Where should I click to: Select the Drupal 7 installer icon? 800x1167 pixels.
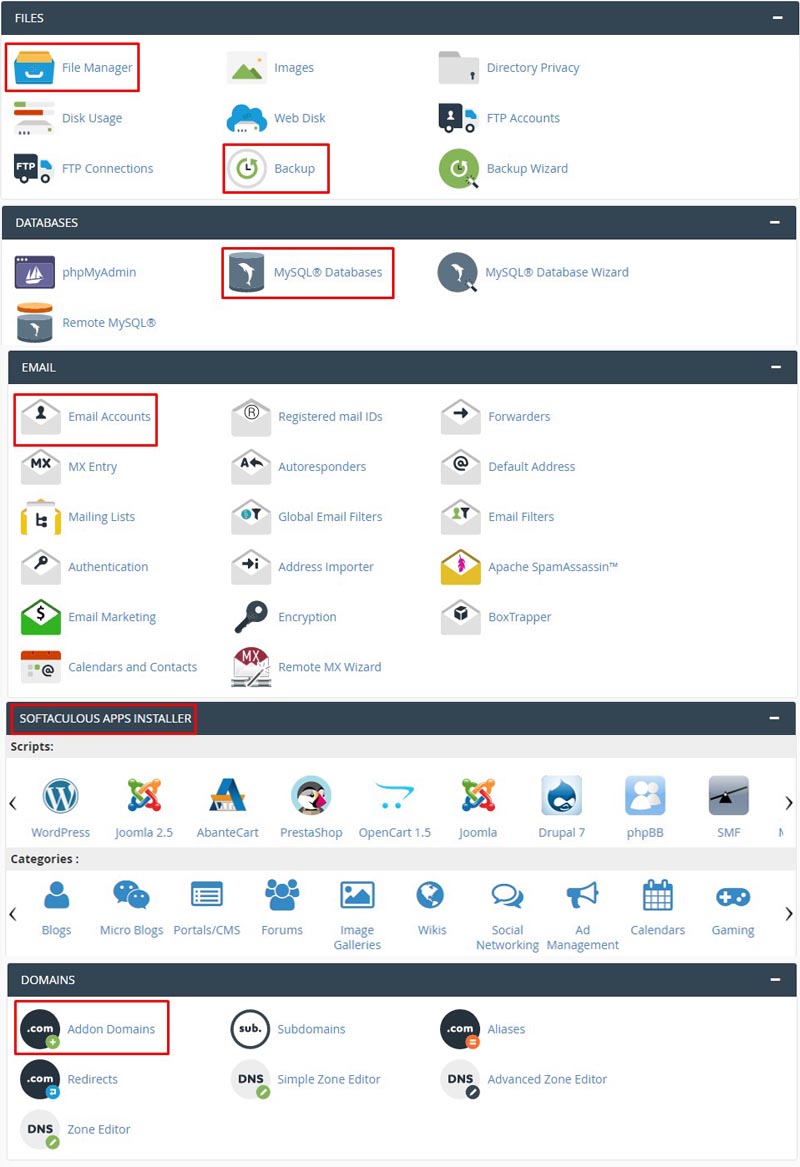(x=561, y=796)
